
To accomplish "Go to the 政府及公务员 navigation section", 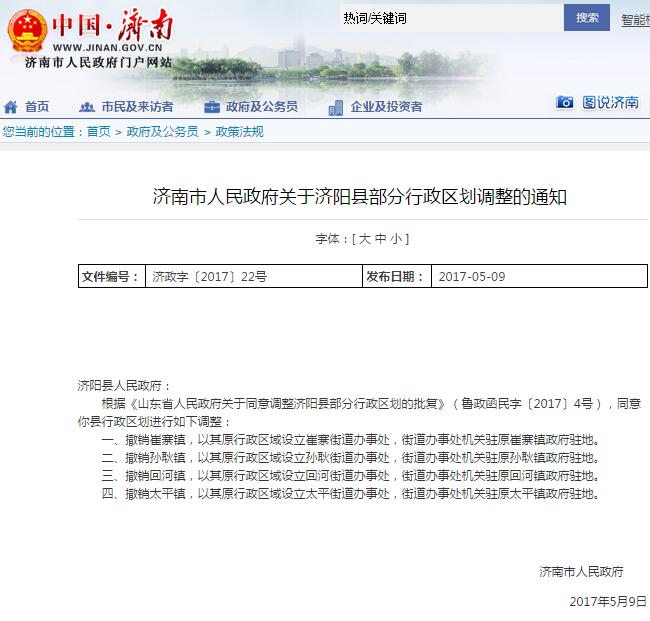I will (261, 107).
